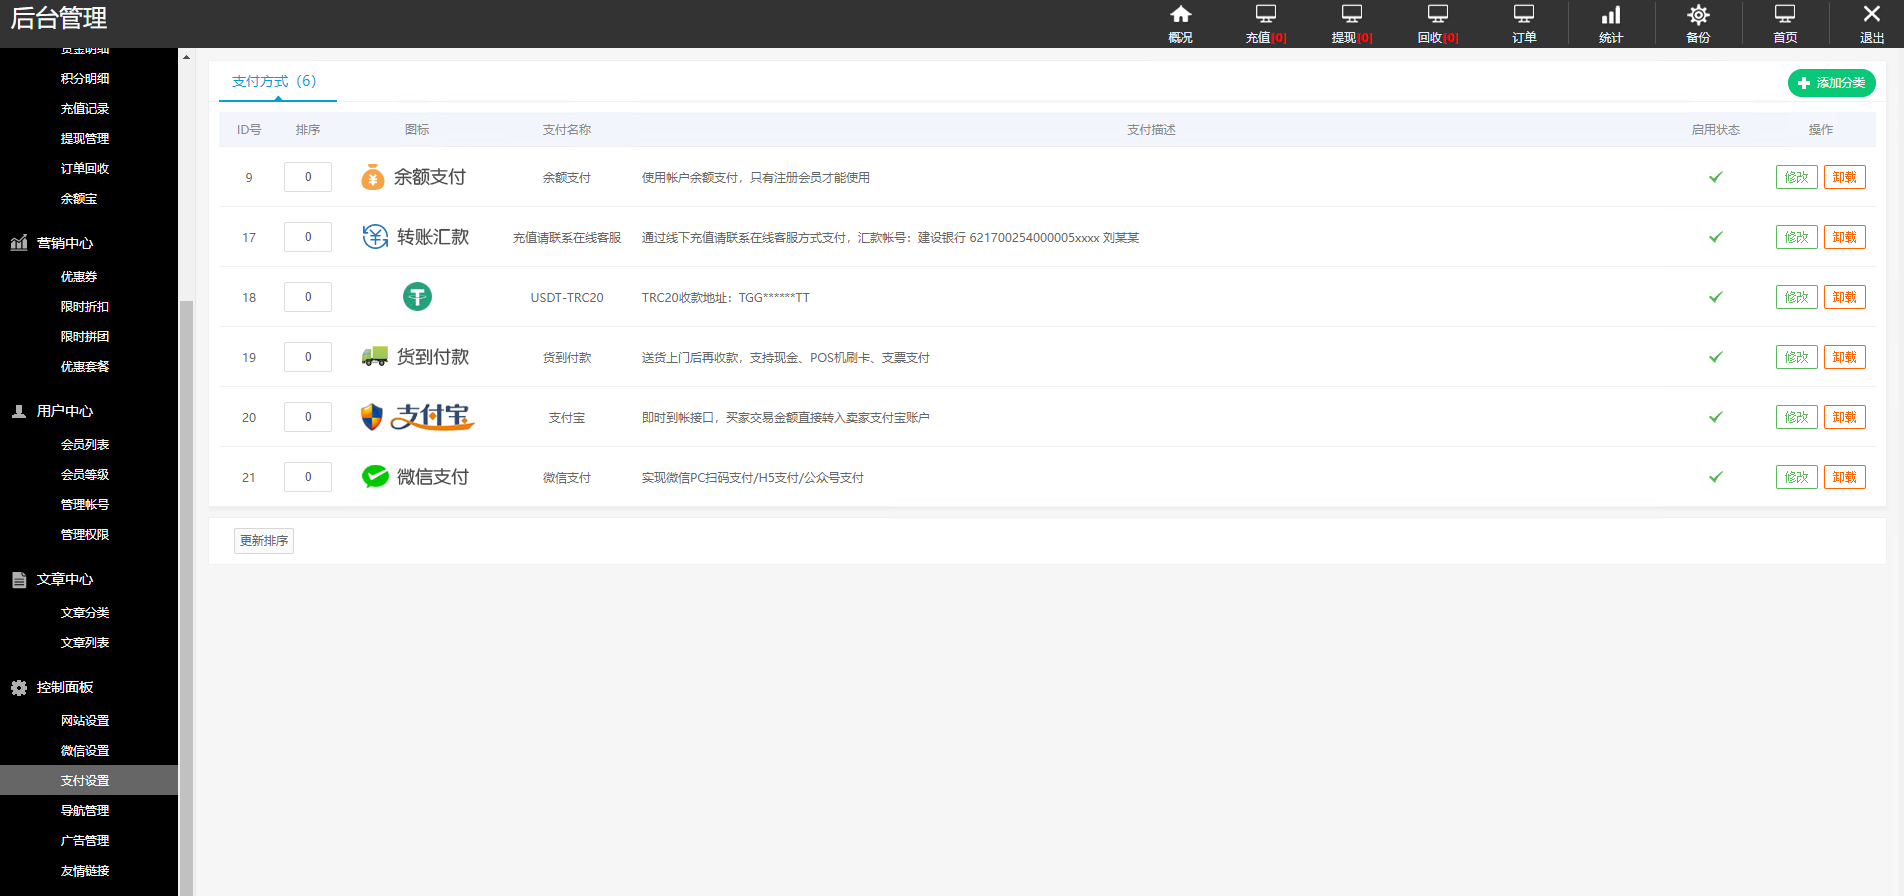Click the 营销中心 chart icon in sidebar
The width and height of the screenshot is (1904, 896).
(19, 243)
